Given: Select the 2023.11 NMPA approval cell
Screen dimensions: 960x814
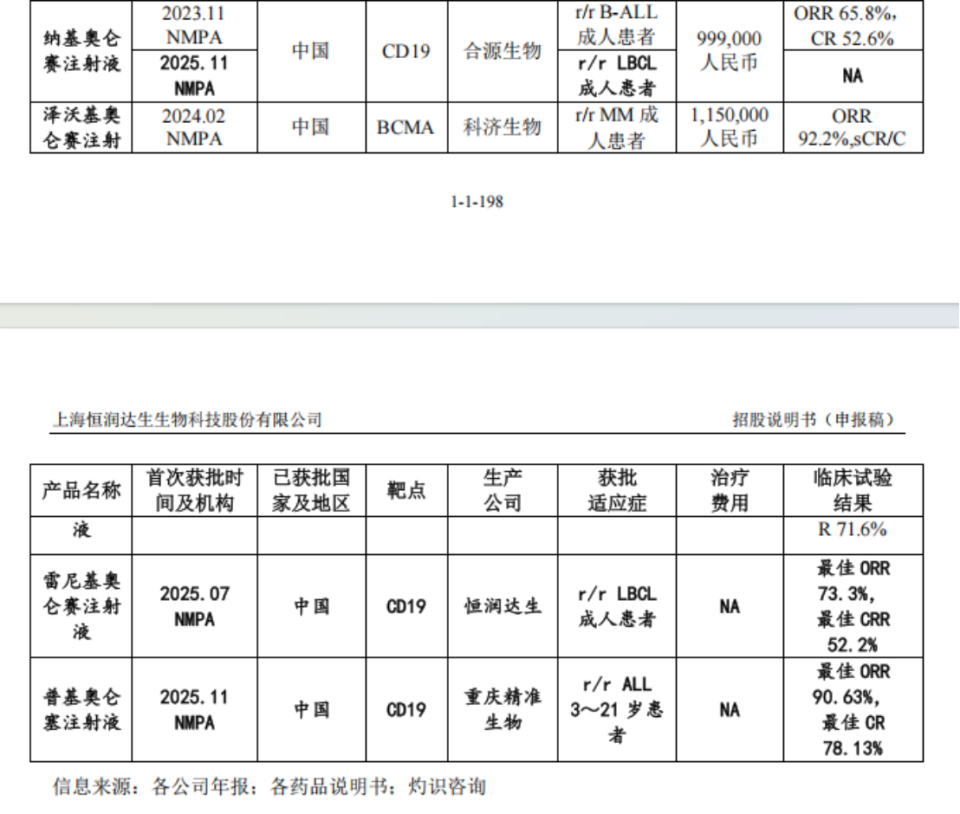Looking at the screenshot, I should pyautogui.click(x=194, y=25).
